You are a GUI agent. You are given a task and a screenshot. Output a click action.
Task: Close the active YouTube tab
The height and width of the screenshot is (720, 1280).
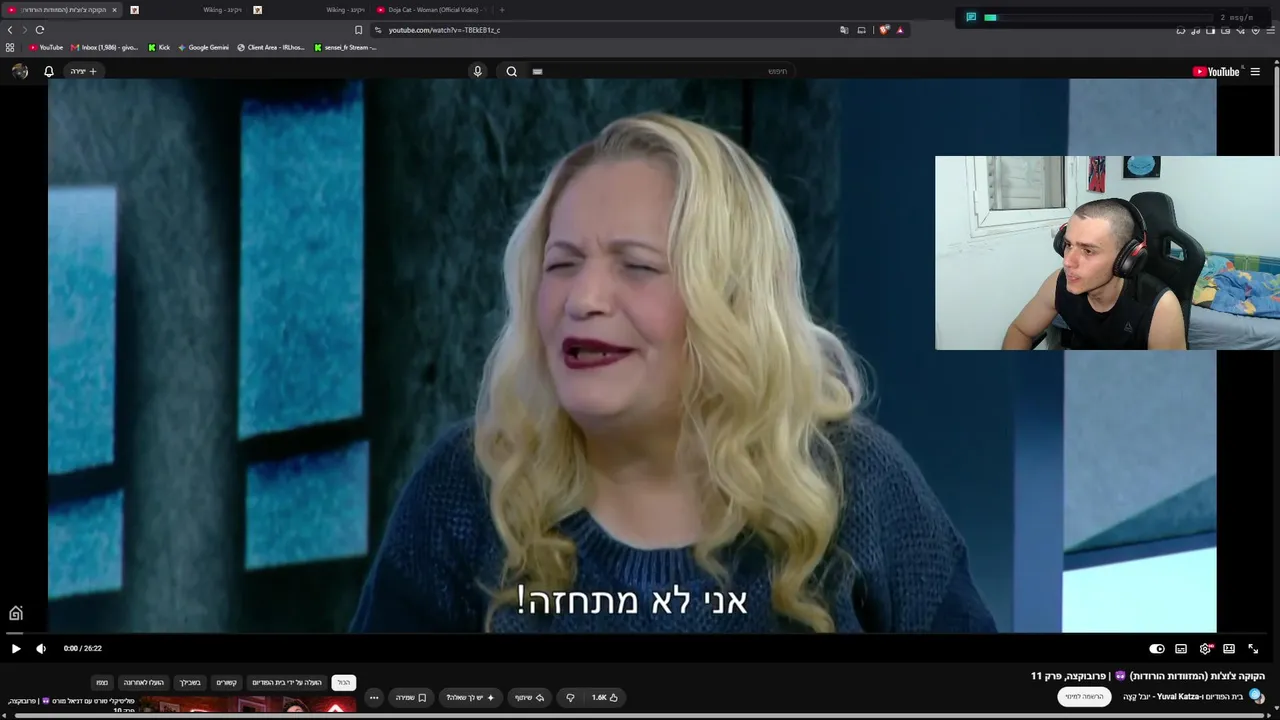click(114, 10)
